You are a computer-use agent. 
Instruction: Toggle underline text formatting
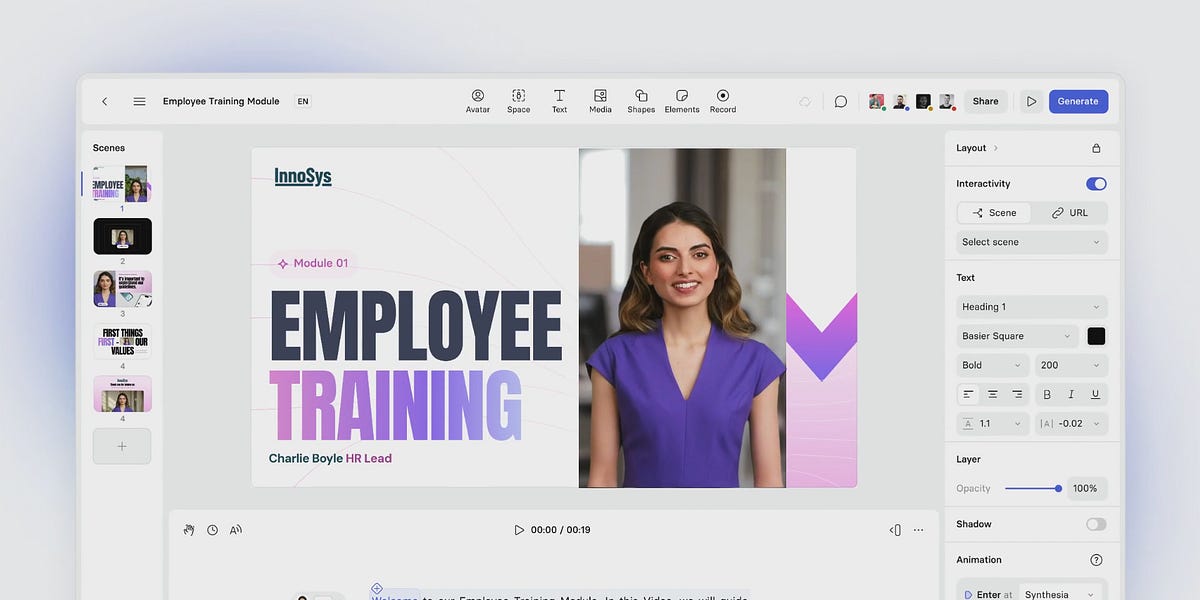pyautogui.click(x=1095, y=394)
